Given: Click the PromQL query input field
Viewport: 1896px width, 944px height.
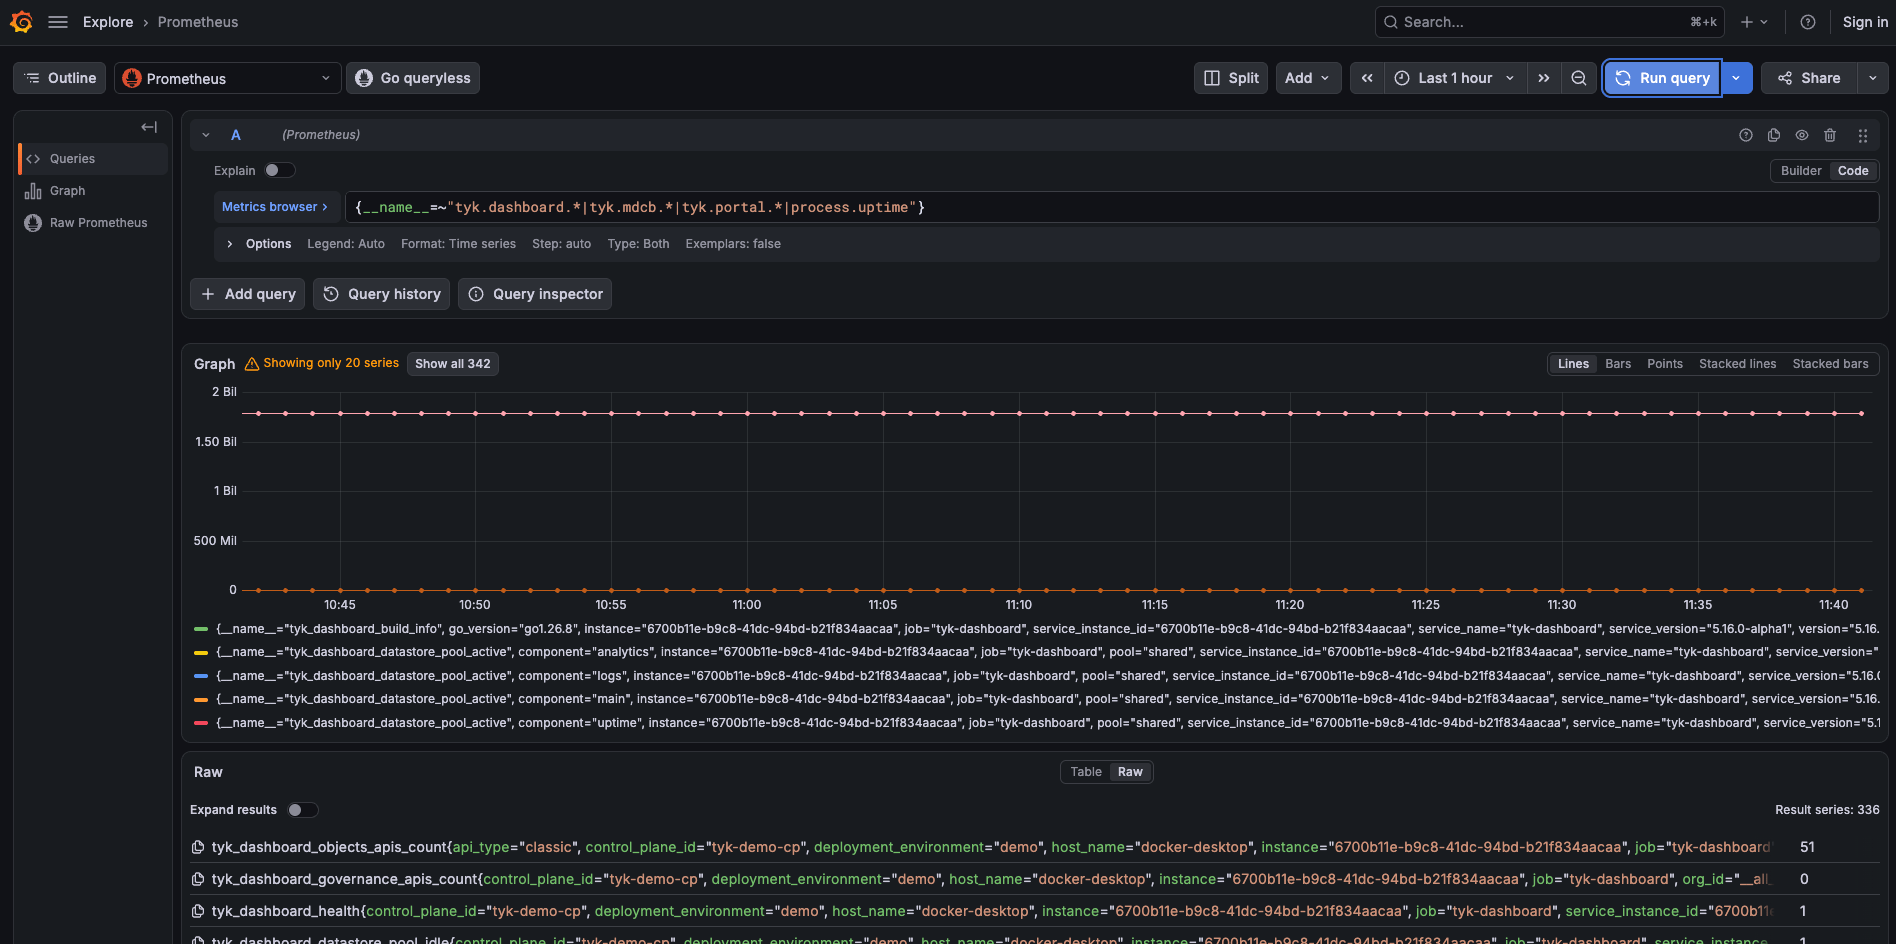Looking at the screenshot, I should pyautogui.click(x=1112, y=207).
